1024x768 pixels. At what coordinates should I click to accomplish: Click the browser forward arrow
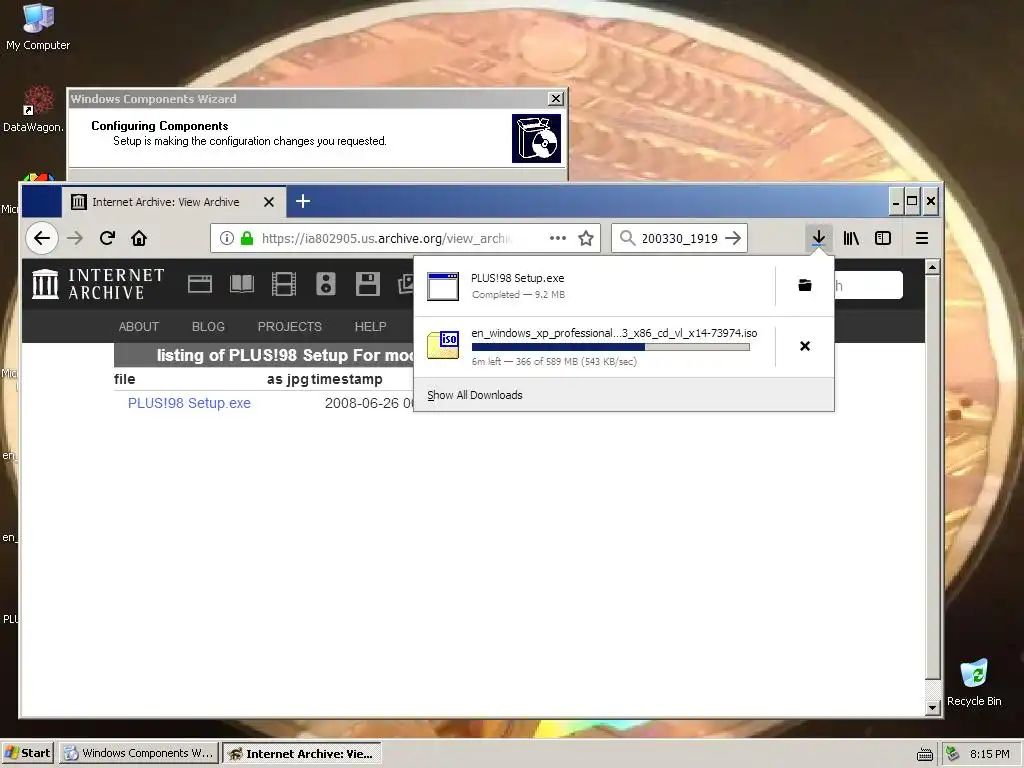75,238
